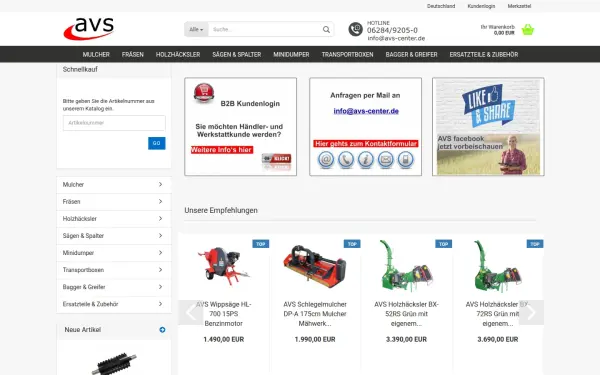The width and height of the screenshot is (600, 375).
Task: Expand the Sägen & Spalter sidebar category
Action: click(114, 236)
